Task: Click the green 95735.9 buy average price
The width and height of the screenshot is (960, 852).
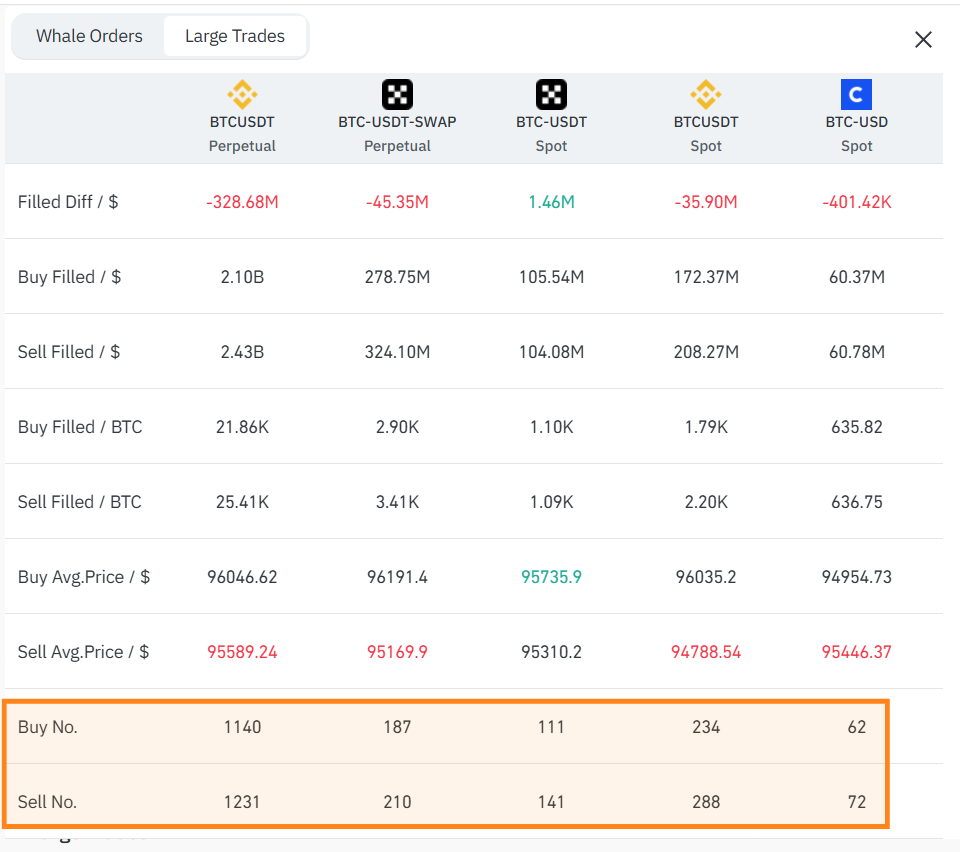Action: click(x=551, y=577)
